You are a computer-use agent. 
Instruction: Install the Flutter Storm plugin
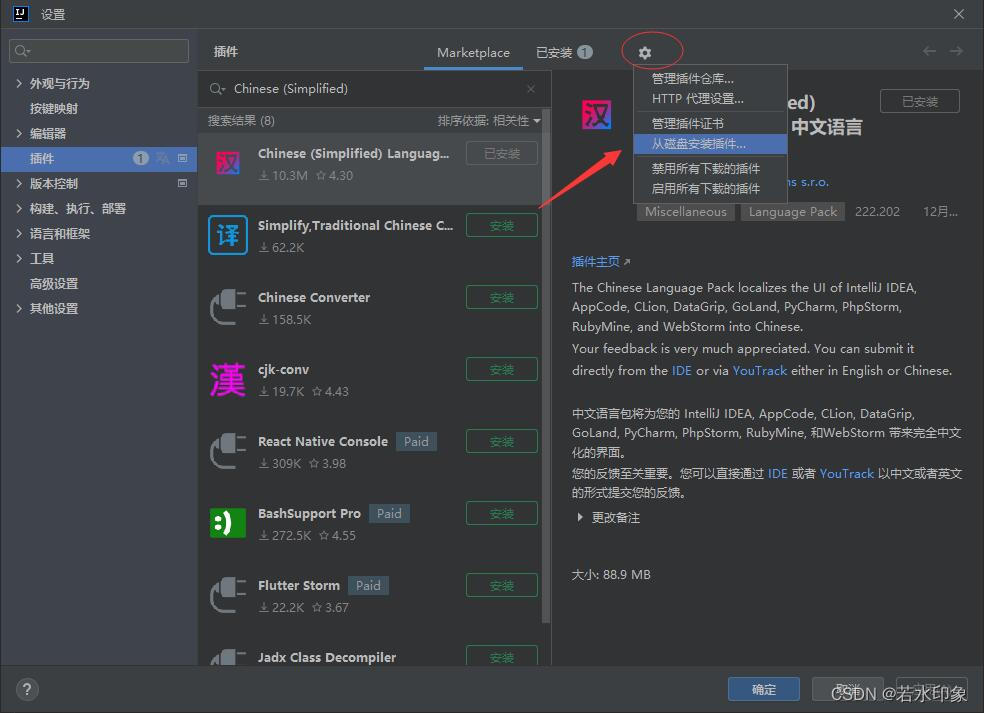[501, 586]
